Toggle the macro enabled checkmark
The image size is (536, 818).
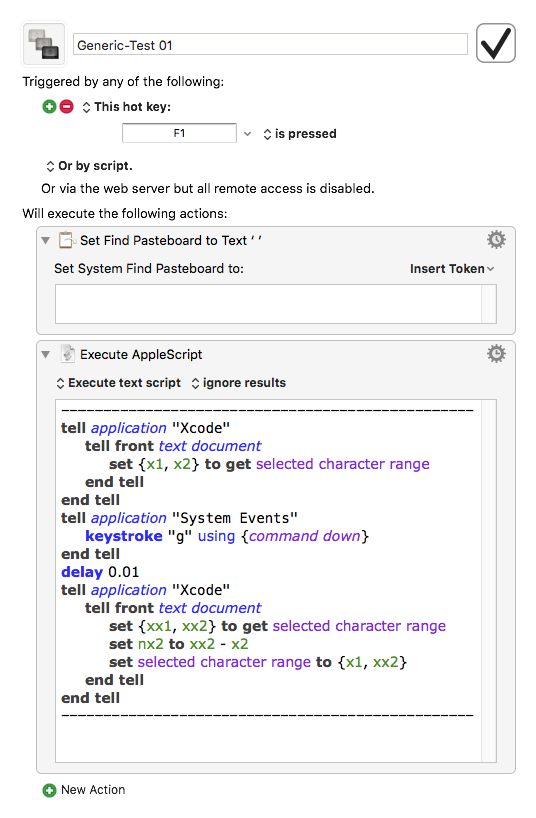coord(495,43)
